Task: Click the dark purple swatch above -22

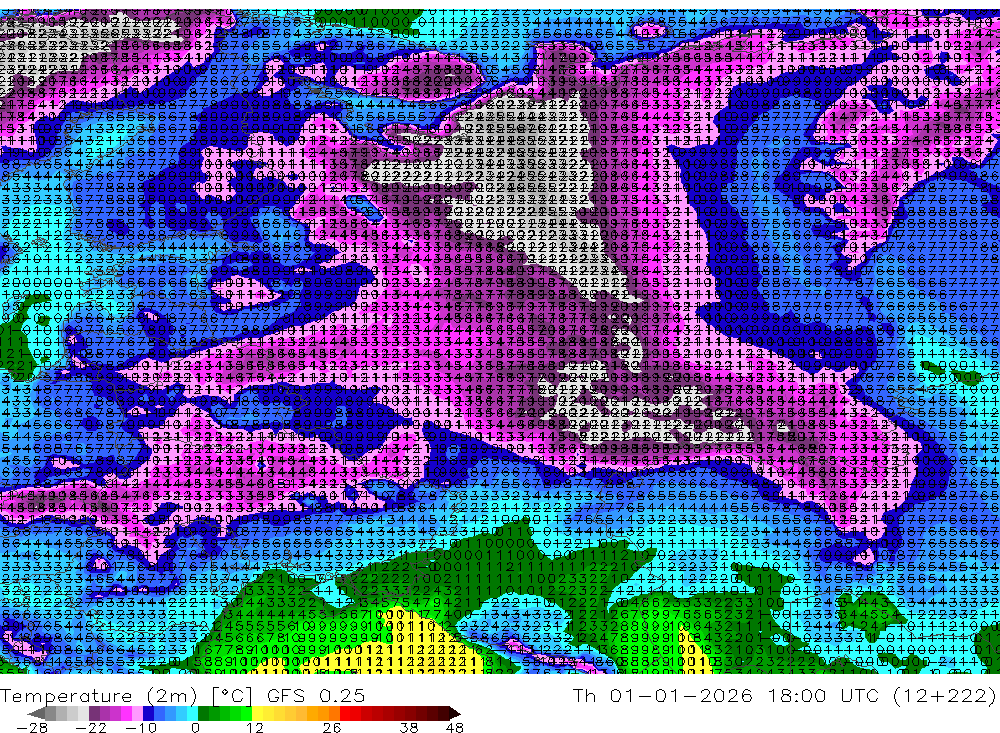Action: (94, 713)
